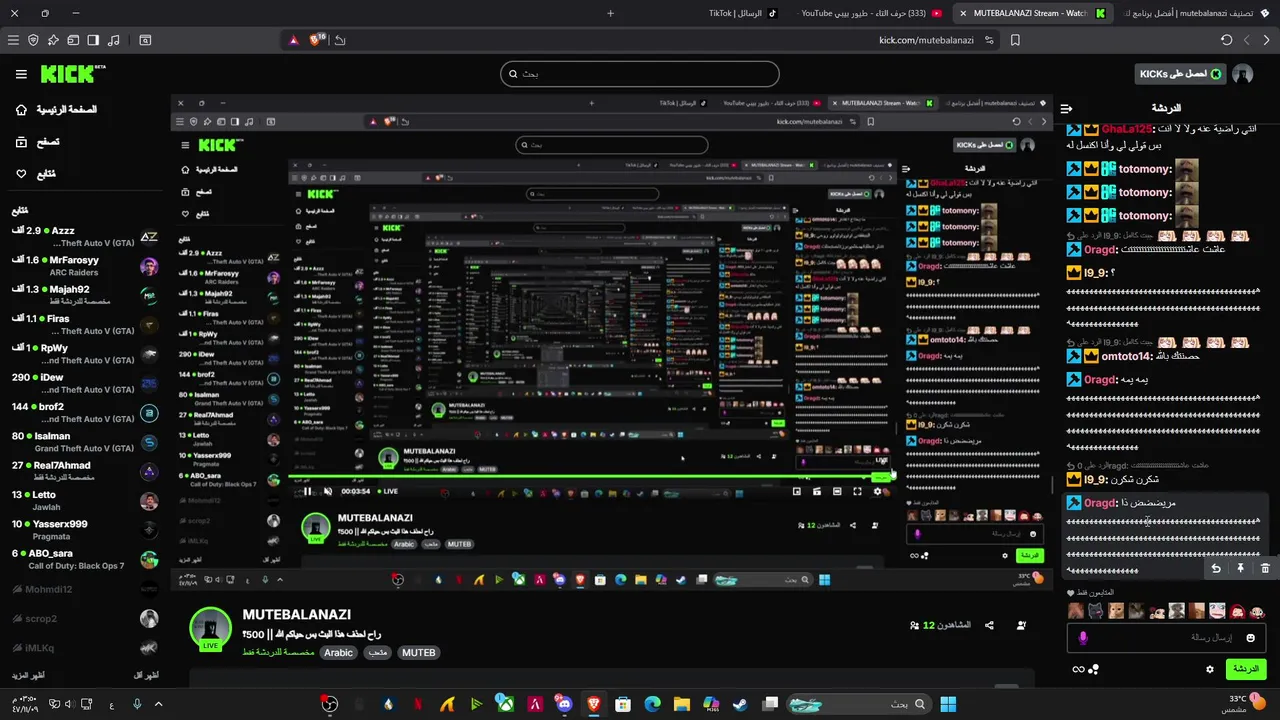The image size is (1280, 720).
Task: Collapse the show less channels link
Action: coord(146,676)
